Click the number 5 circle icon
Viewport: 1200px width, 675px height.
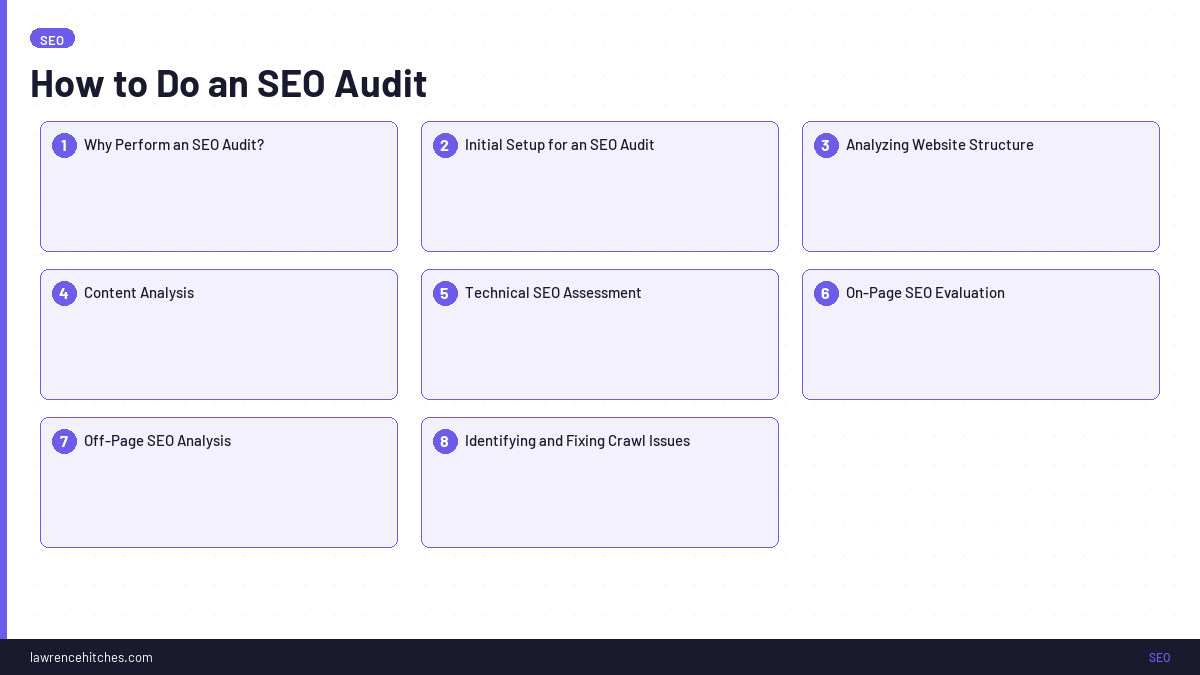(445, 293)
